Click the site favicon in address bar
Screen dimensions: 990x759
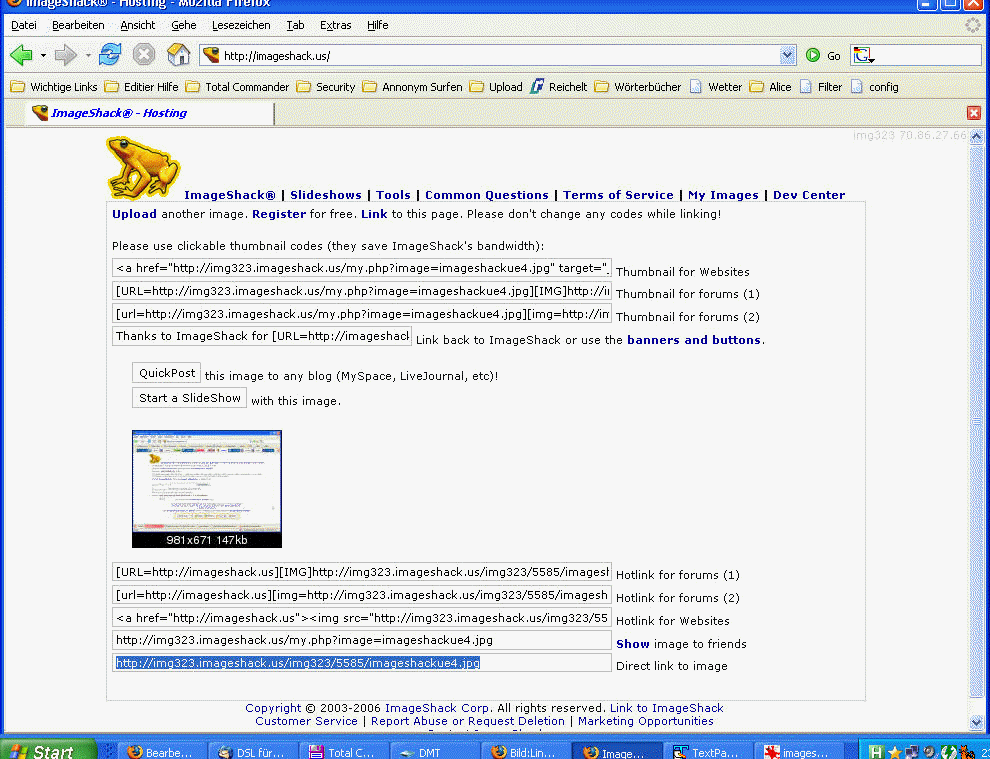(x=212, y=55)
